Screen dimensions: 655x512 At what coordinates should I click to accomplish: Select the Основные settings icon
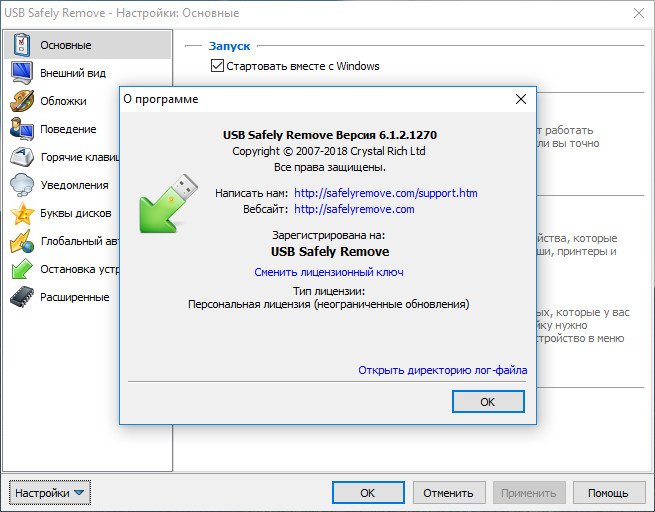click(x=21, y=45)
